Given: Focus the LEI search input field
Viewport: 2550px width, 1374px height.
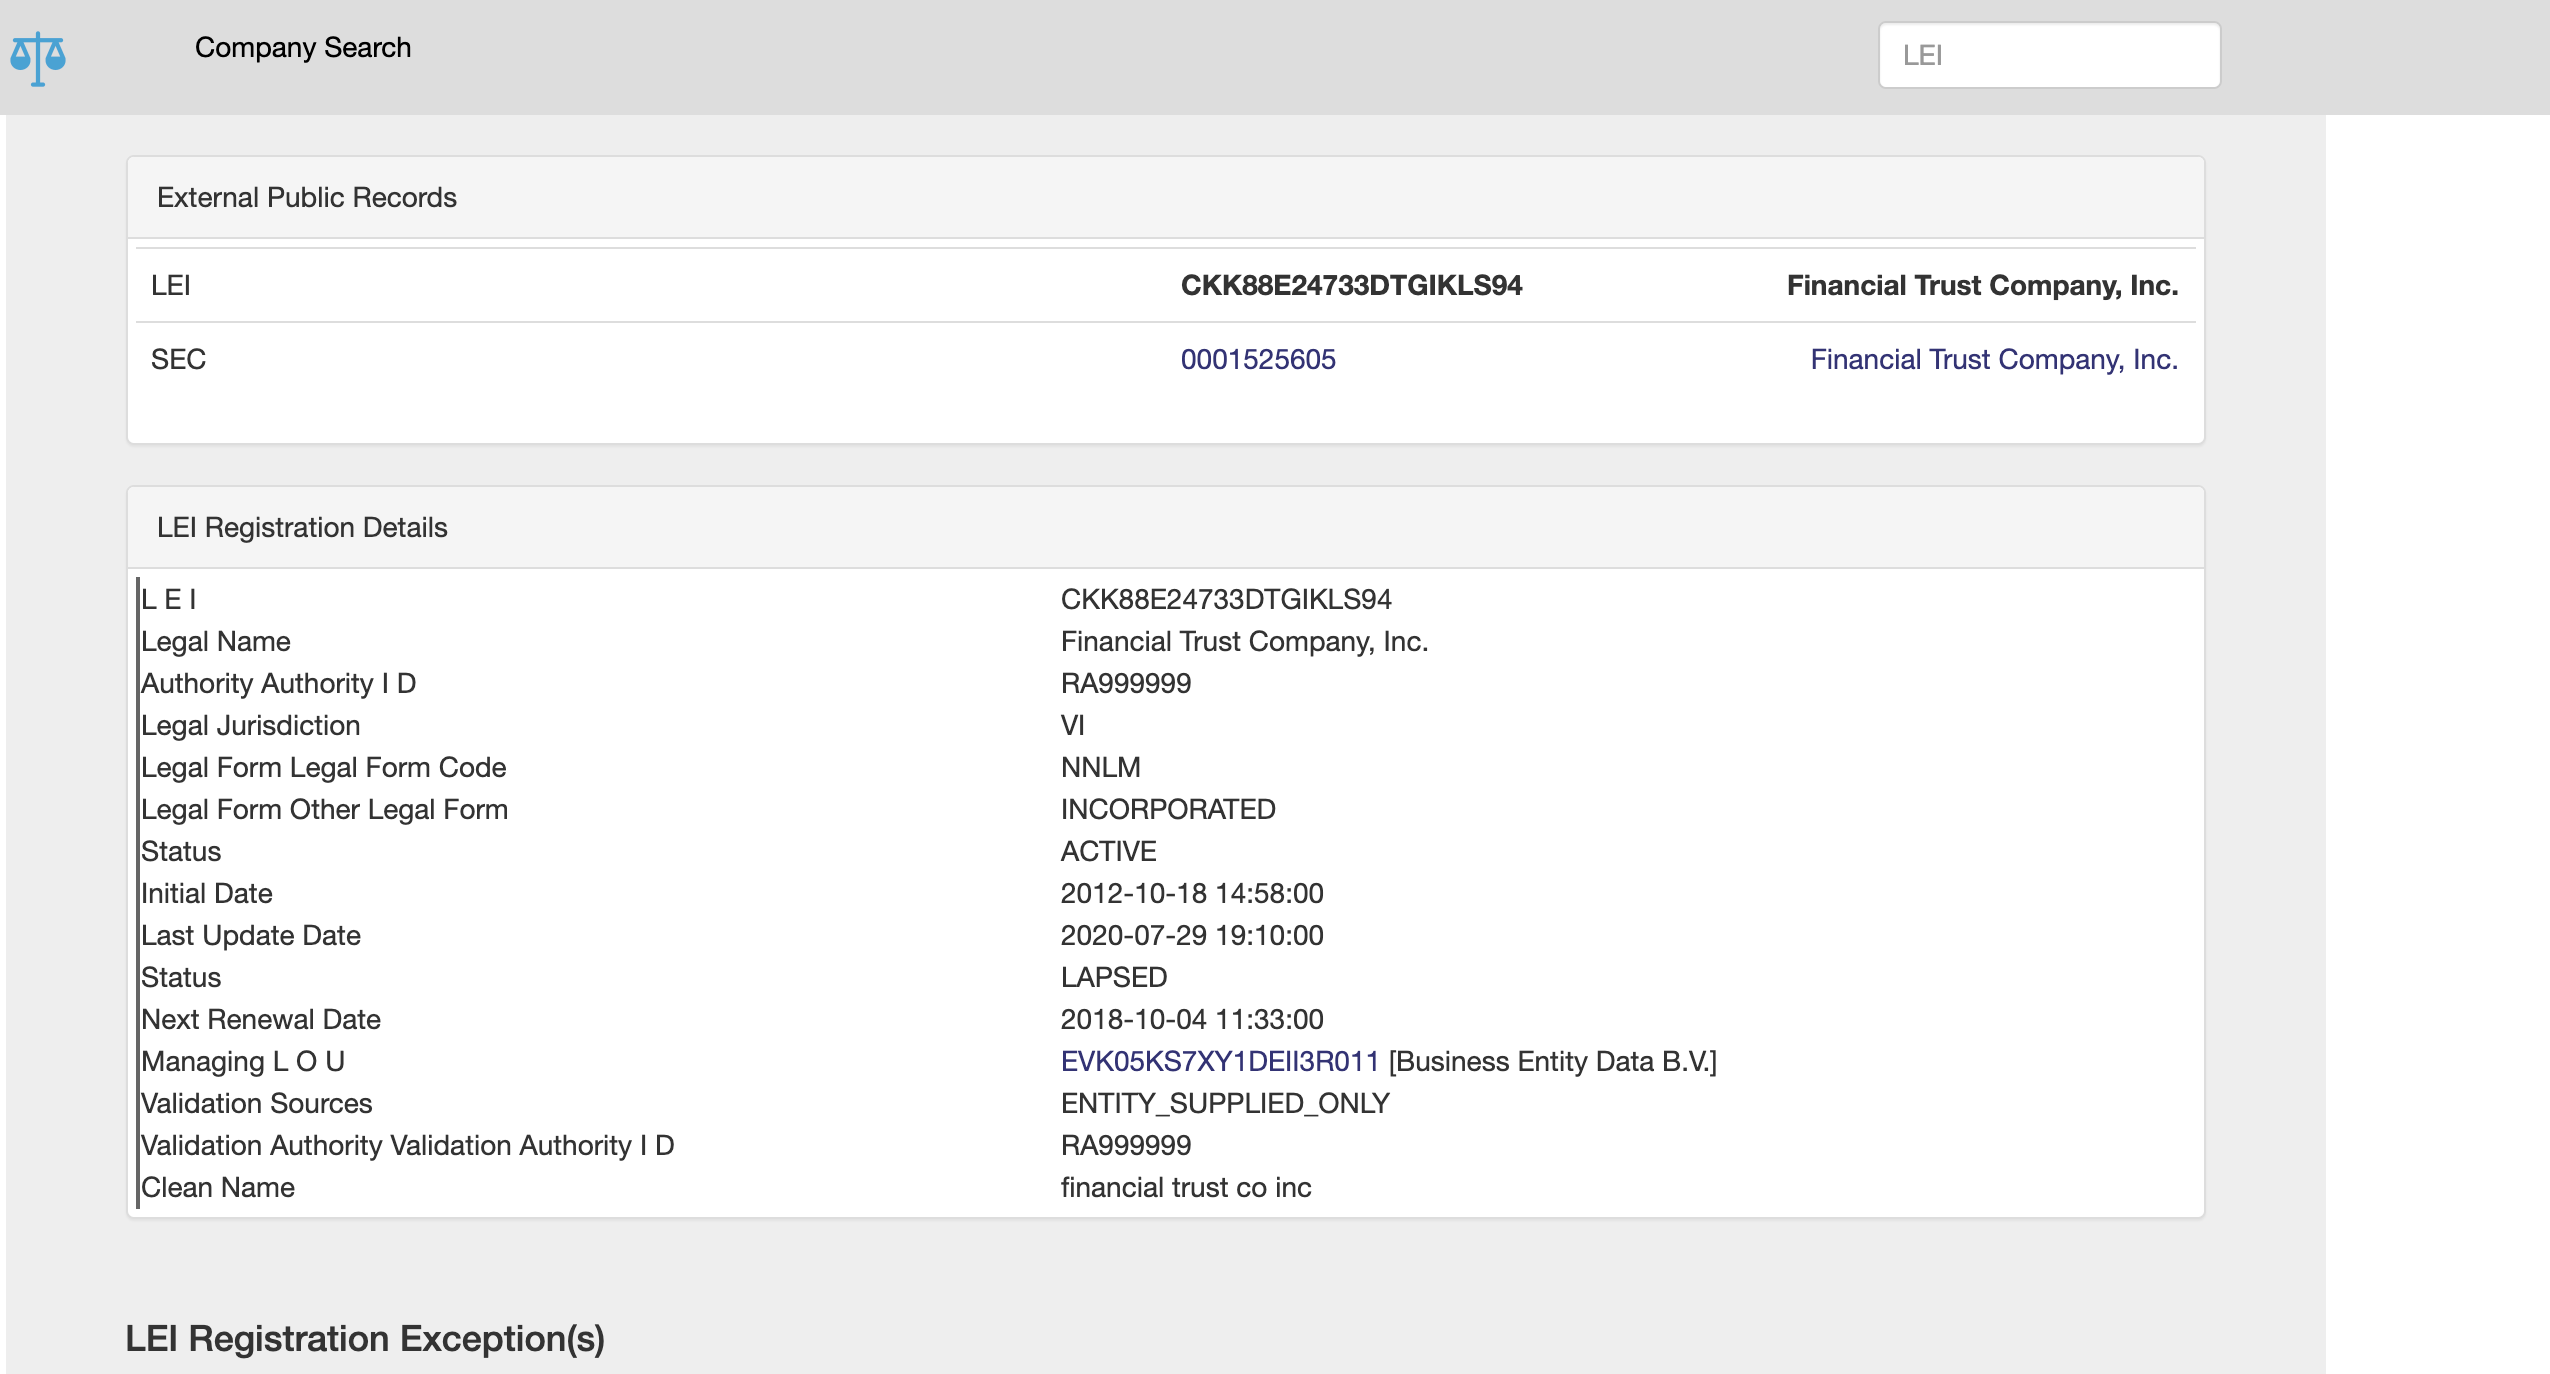Looking at the screenshot, I should [x=2049, y=55].
